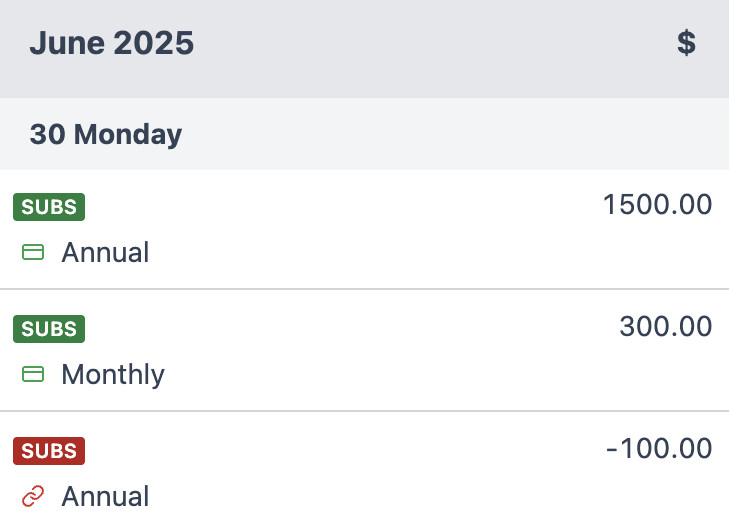Click the green SUBS badge on 1500.00 entry
The image size is (729, 518).
coord(49,207)
